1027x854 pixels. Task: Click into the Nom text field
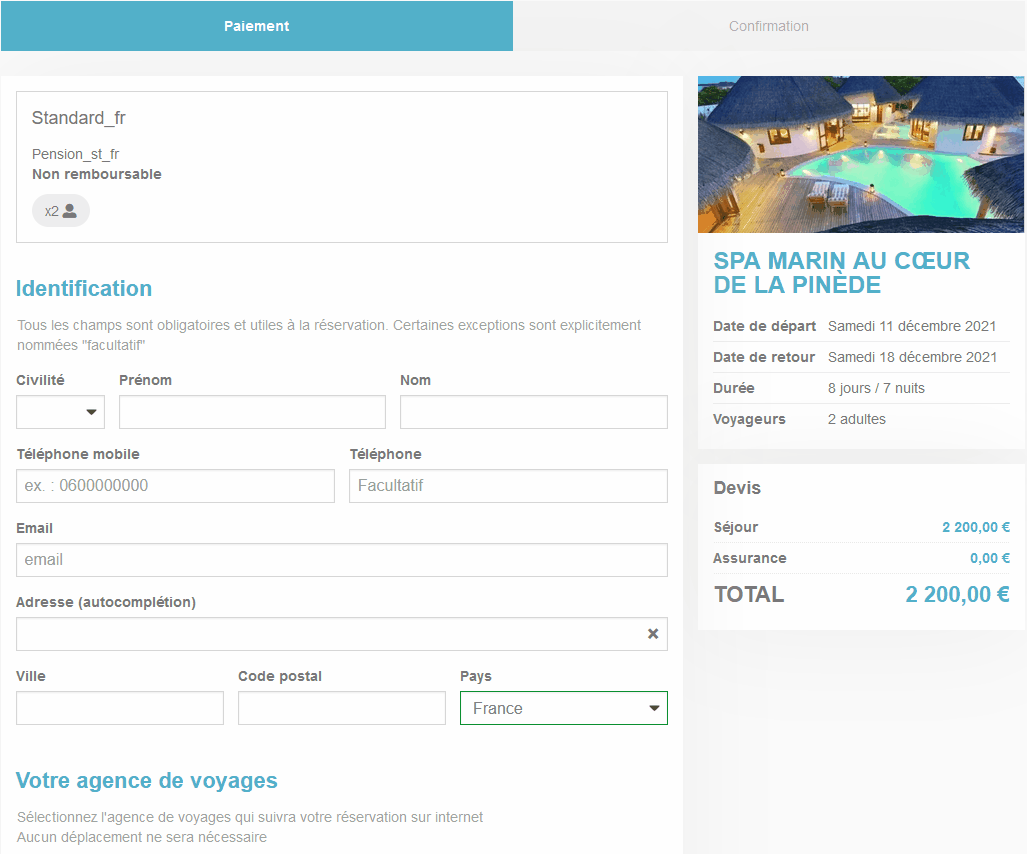point(533,412)
